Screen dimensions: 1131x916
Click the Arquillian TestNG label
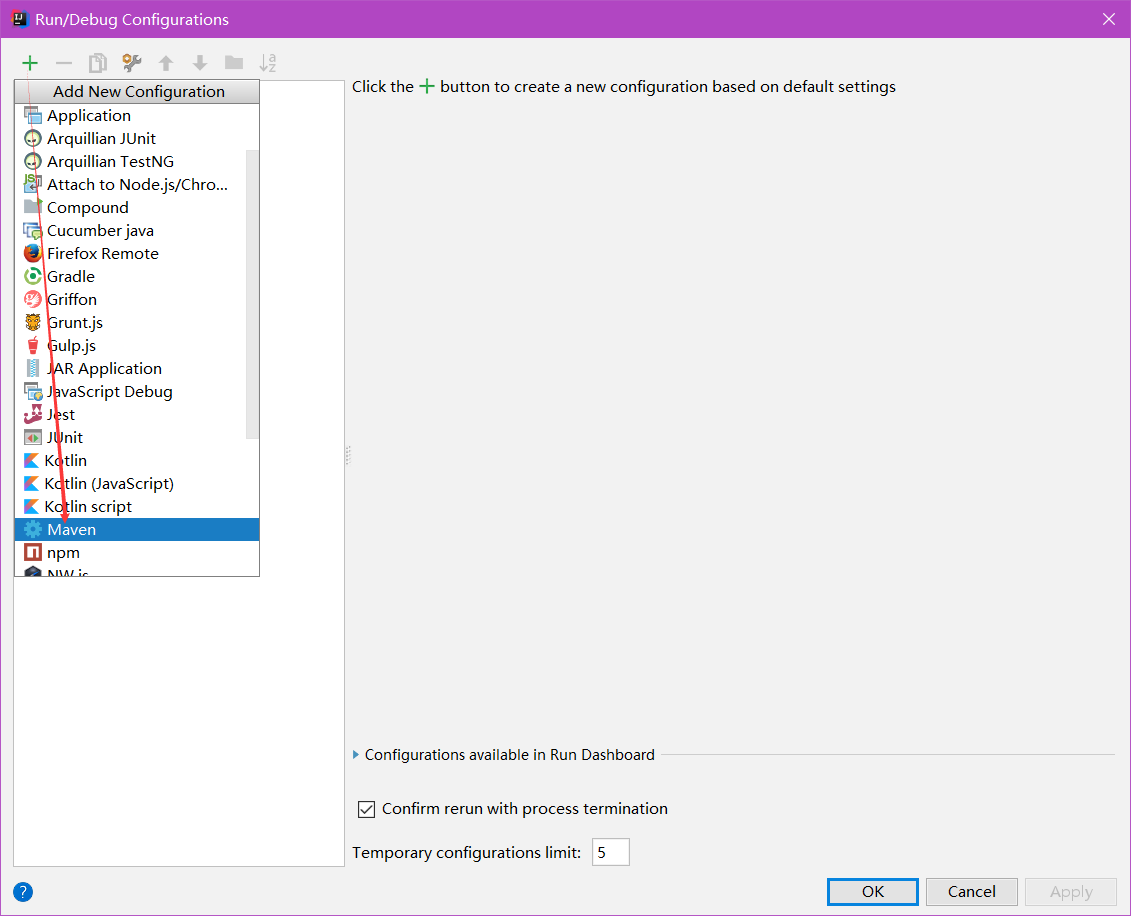pos(110,162)
